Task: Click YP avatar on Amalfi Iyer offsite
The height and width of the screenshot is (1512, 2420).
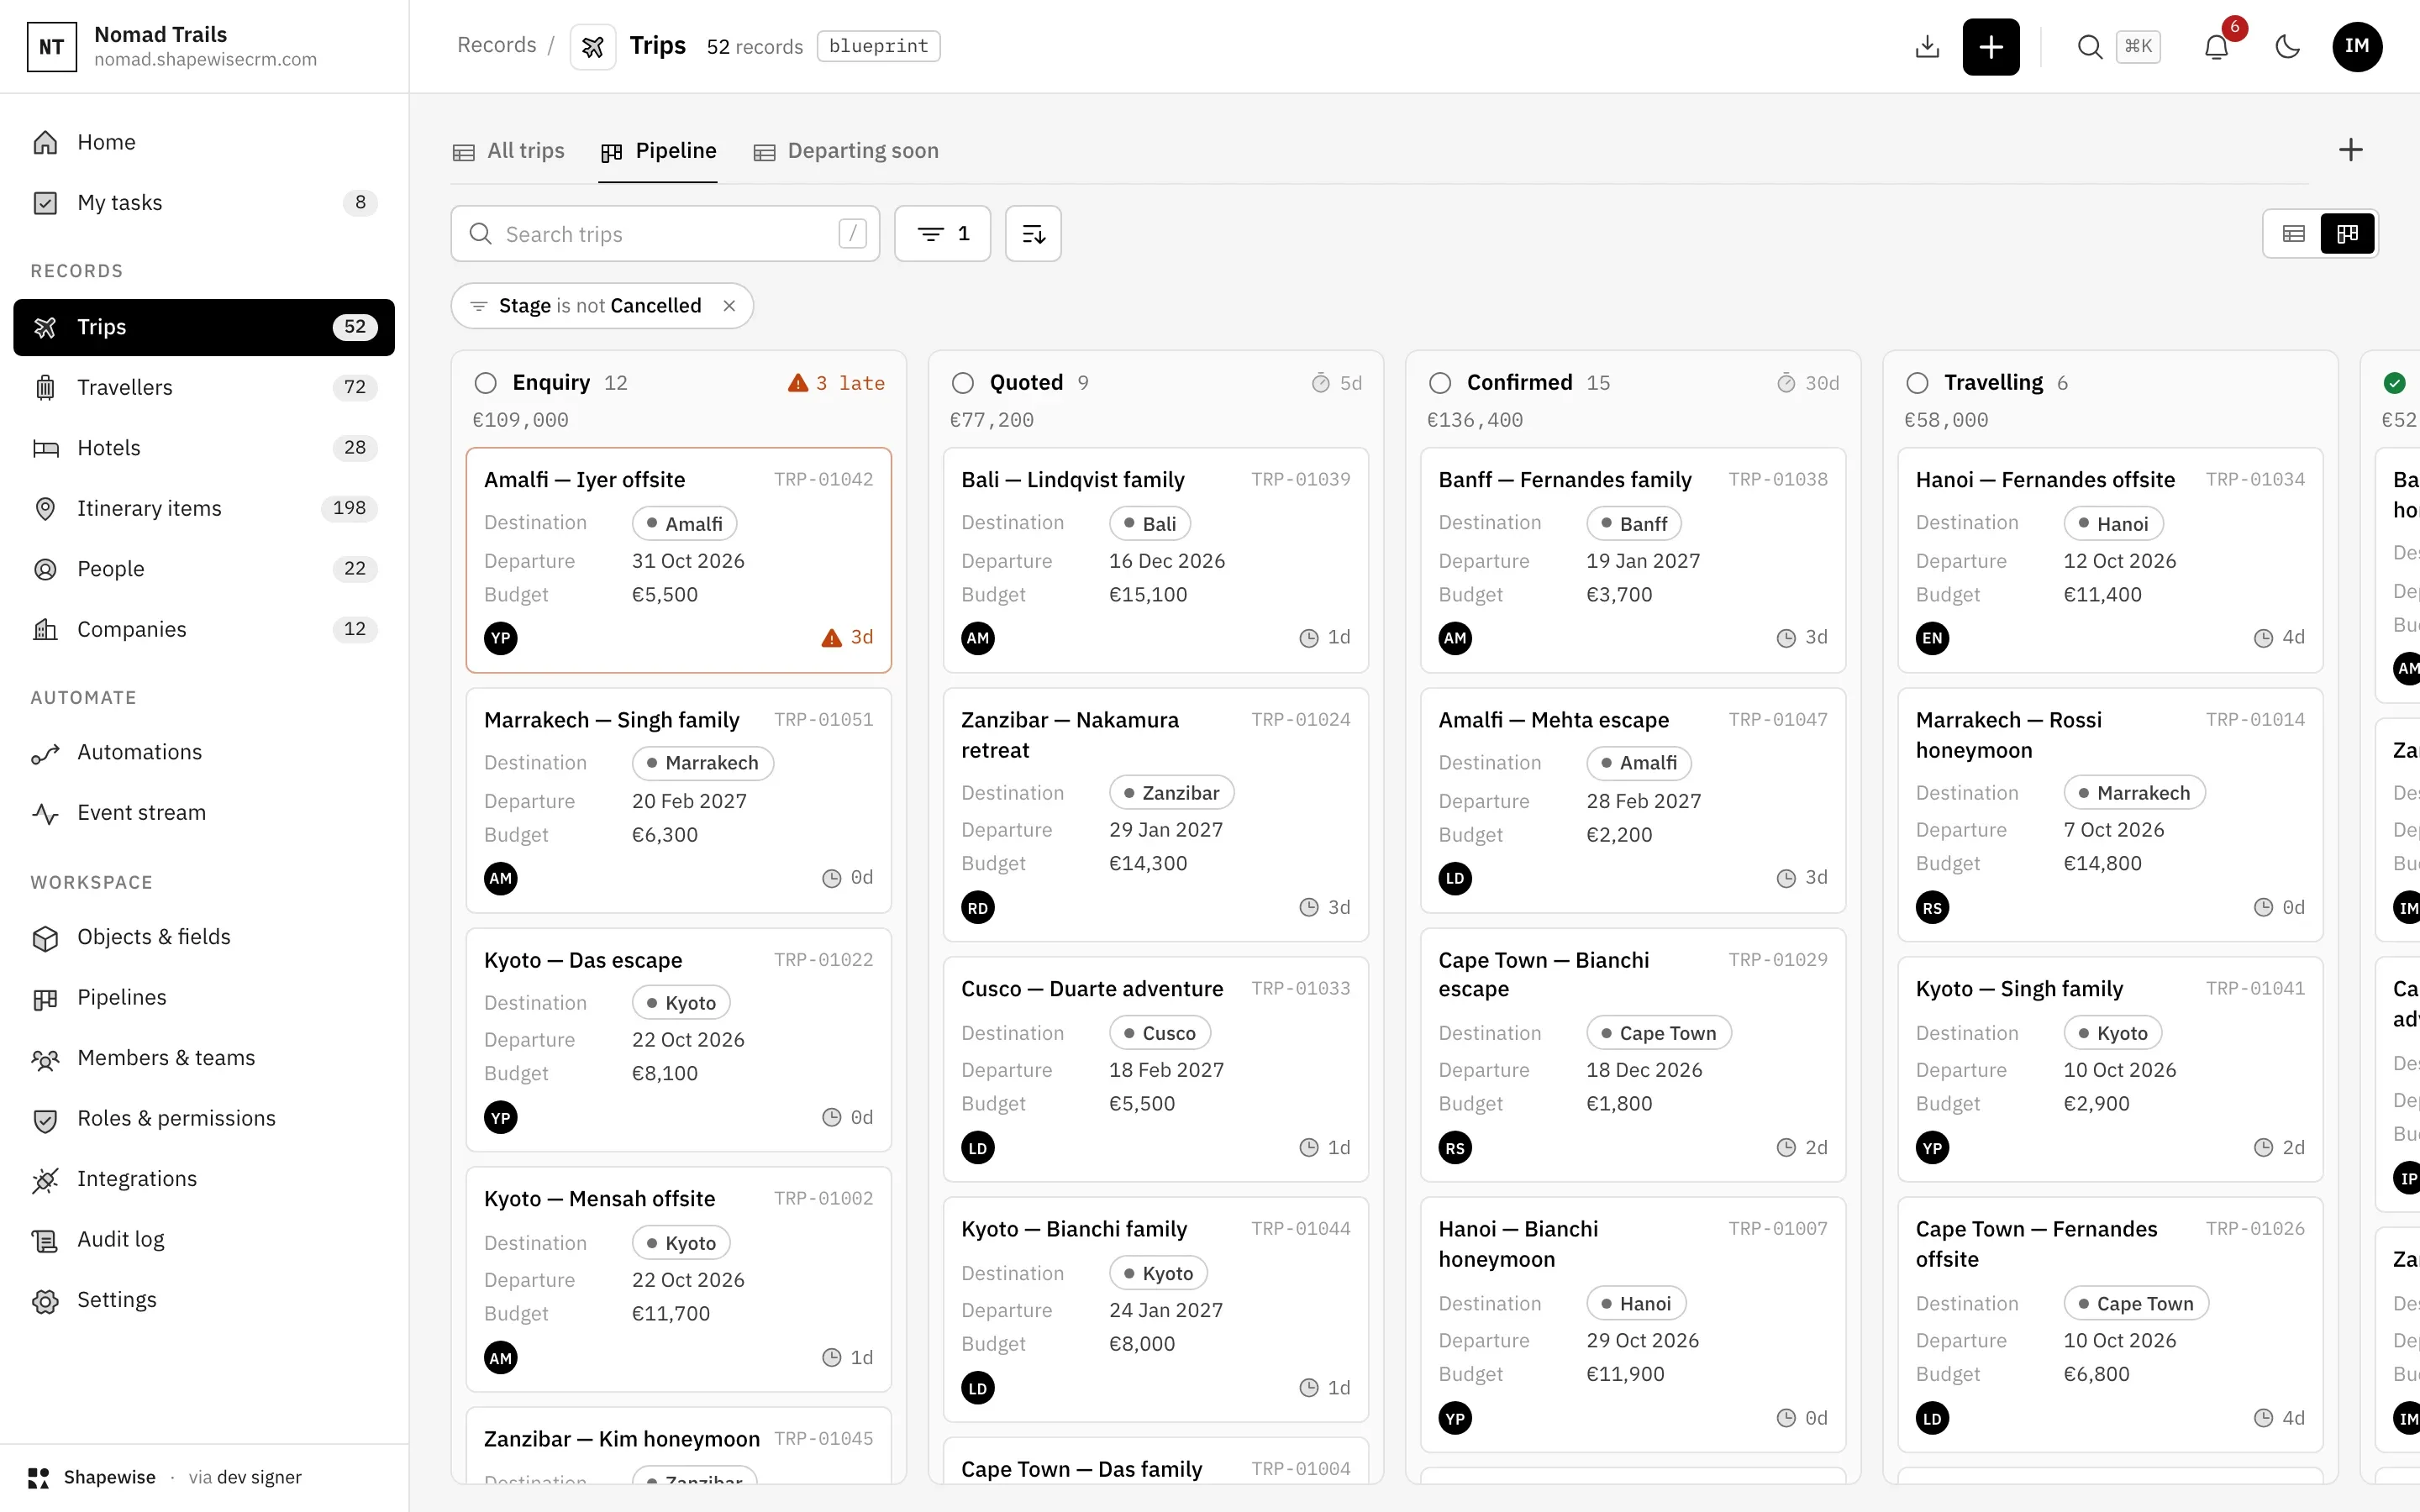Action: (x=501, y=638)
